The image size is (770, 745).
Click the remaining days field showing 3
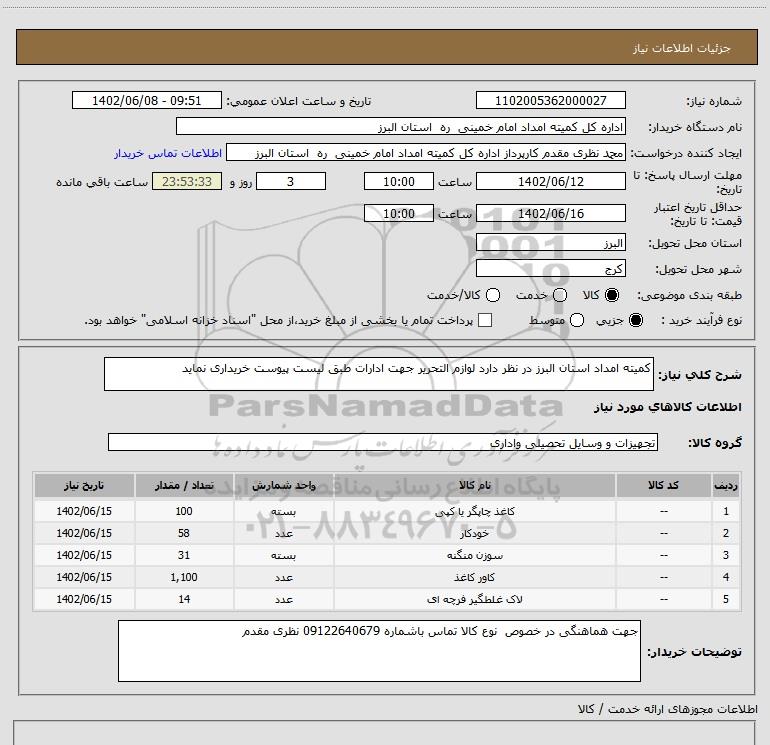point(291,181)
